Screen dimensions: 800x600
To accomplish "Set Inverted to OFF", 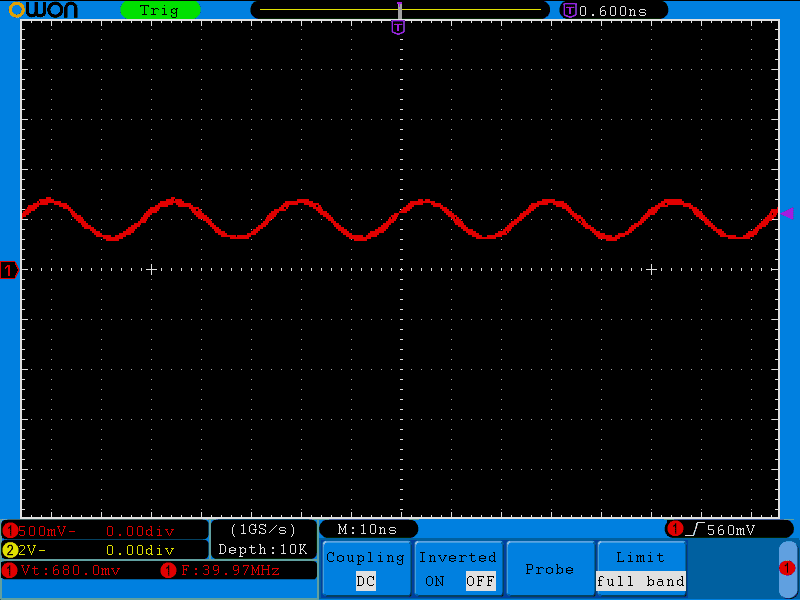I will tap(480, 581).
